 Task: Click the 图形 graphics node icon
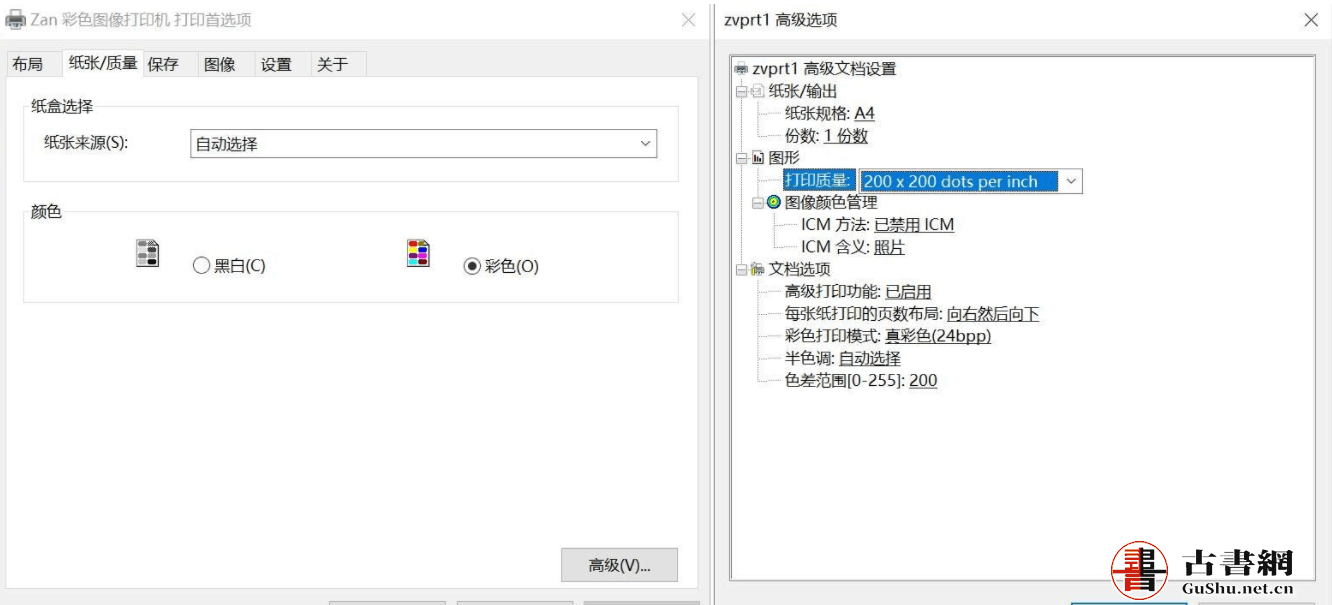point(757,158)
